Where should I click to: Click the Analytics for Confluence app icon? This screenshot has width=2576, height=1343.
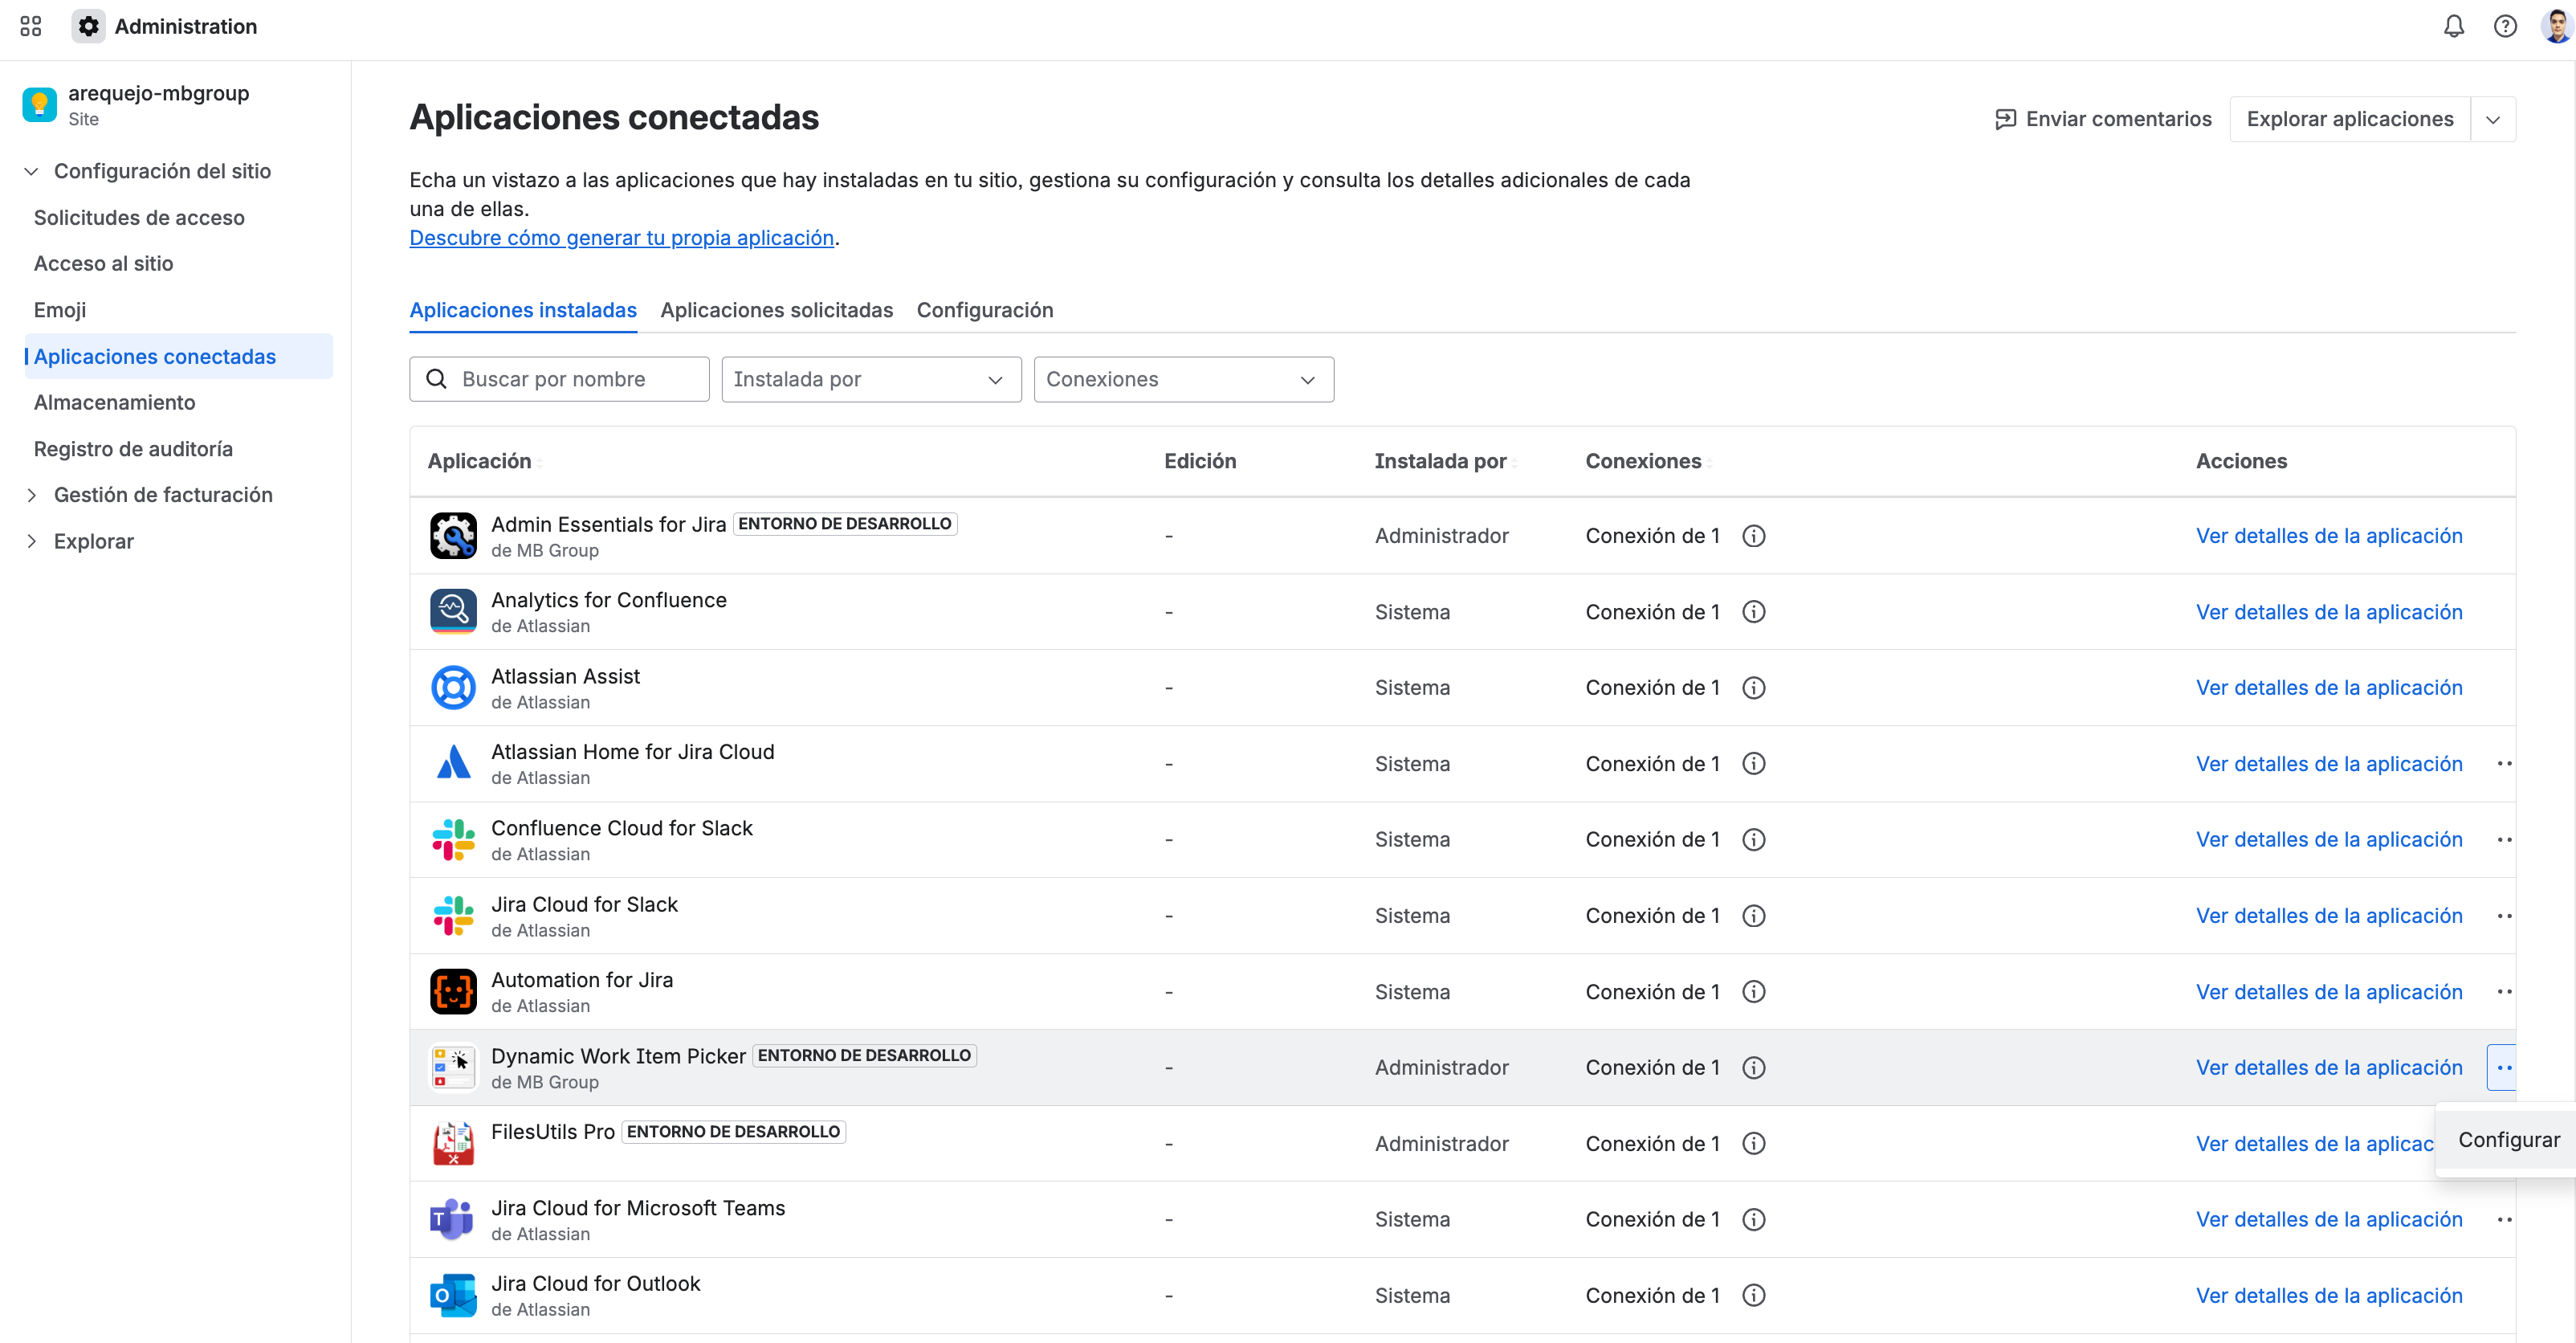click(x=453, y=612)
